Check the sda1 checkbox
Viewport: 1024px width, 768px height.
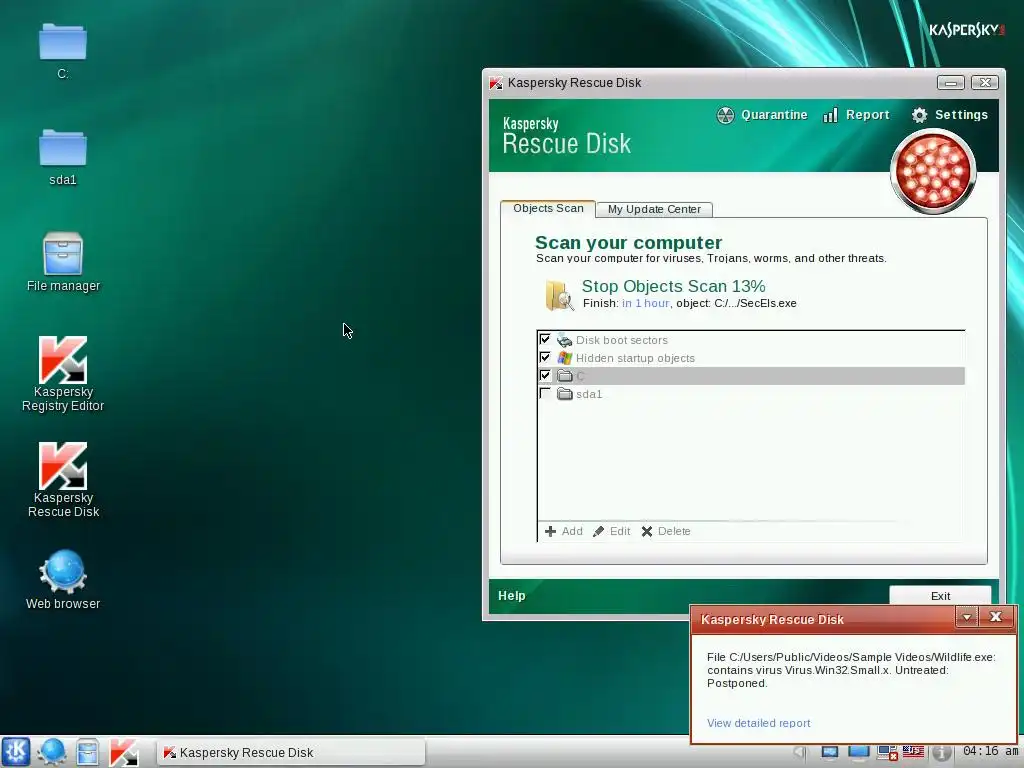click(x=545, y=393)
